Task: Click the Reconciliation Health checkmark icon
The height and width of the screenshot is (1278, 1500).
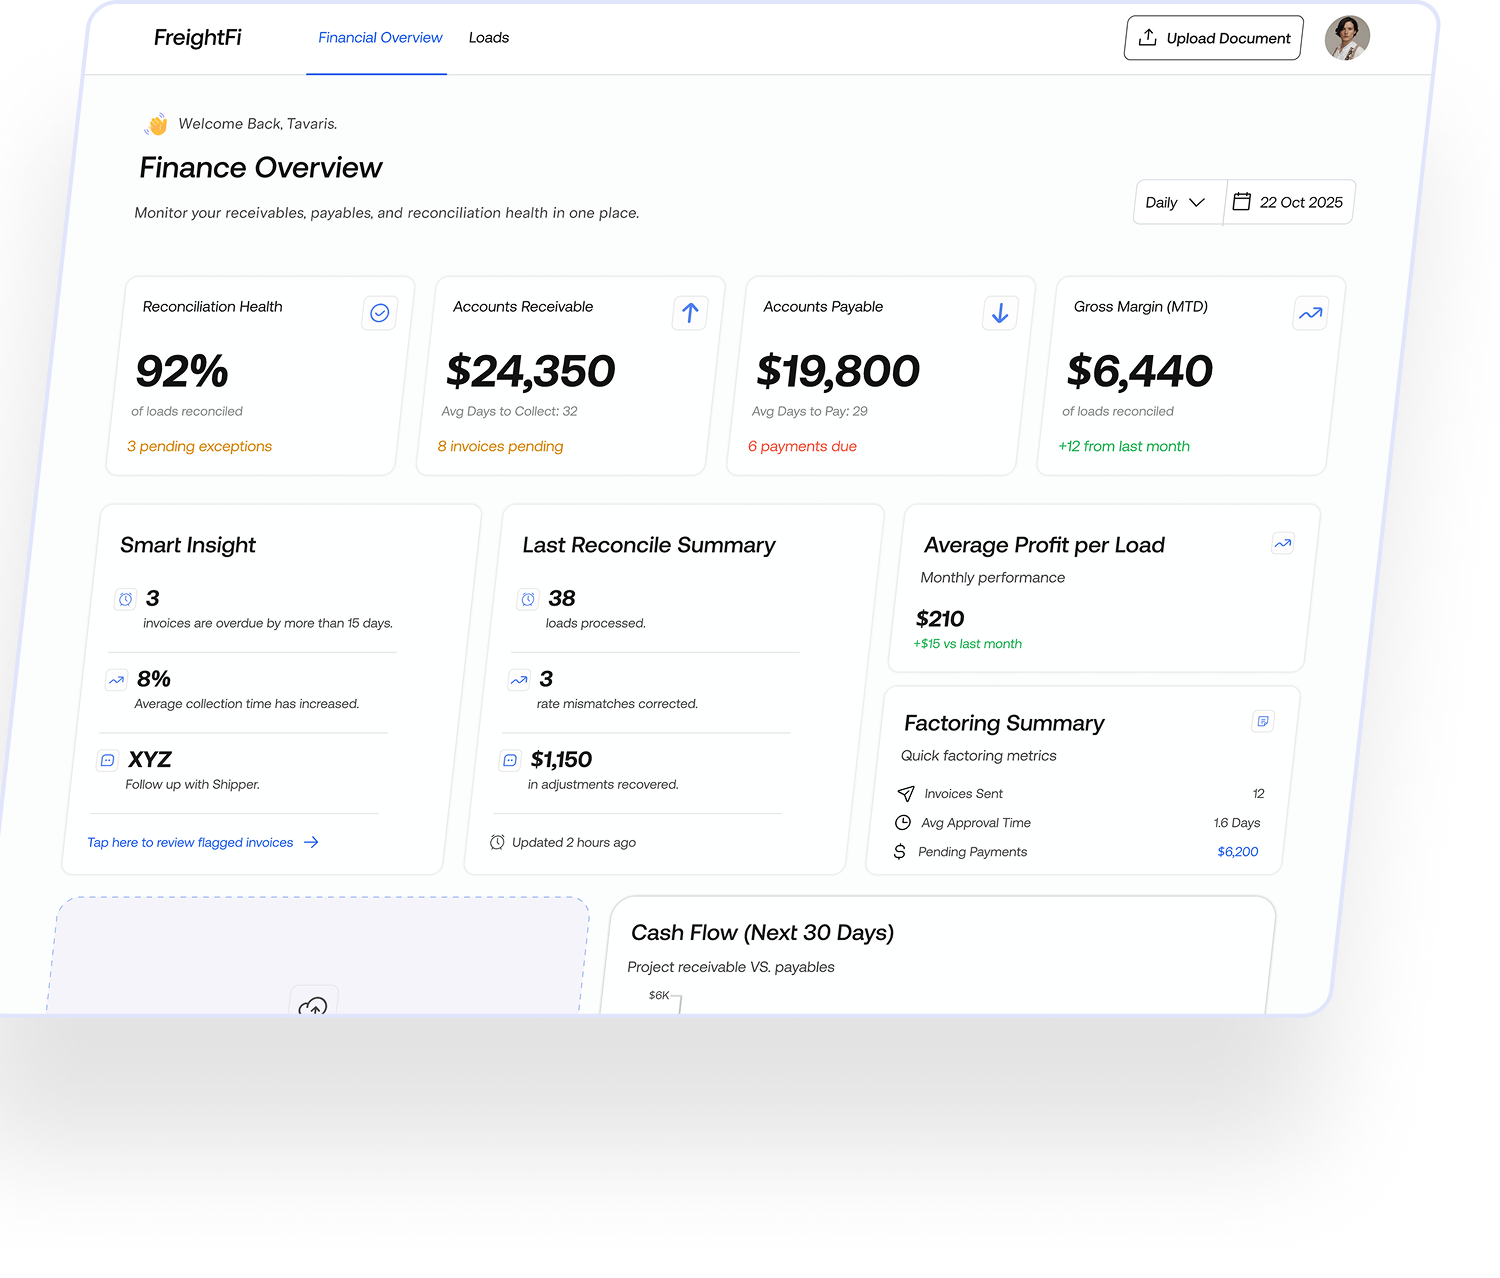Action: point(379,313)
